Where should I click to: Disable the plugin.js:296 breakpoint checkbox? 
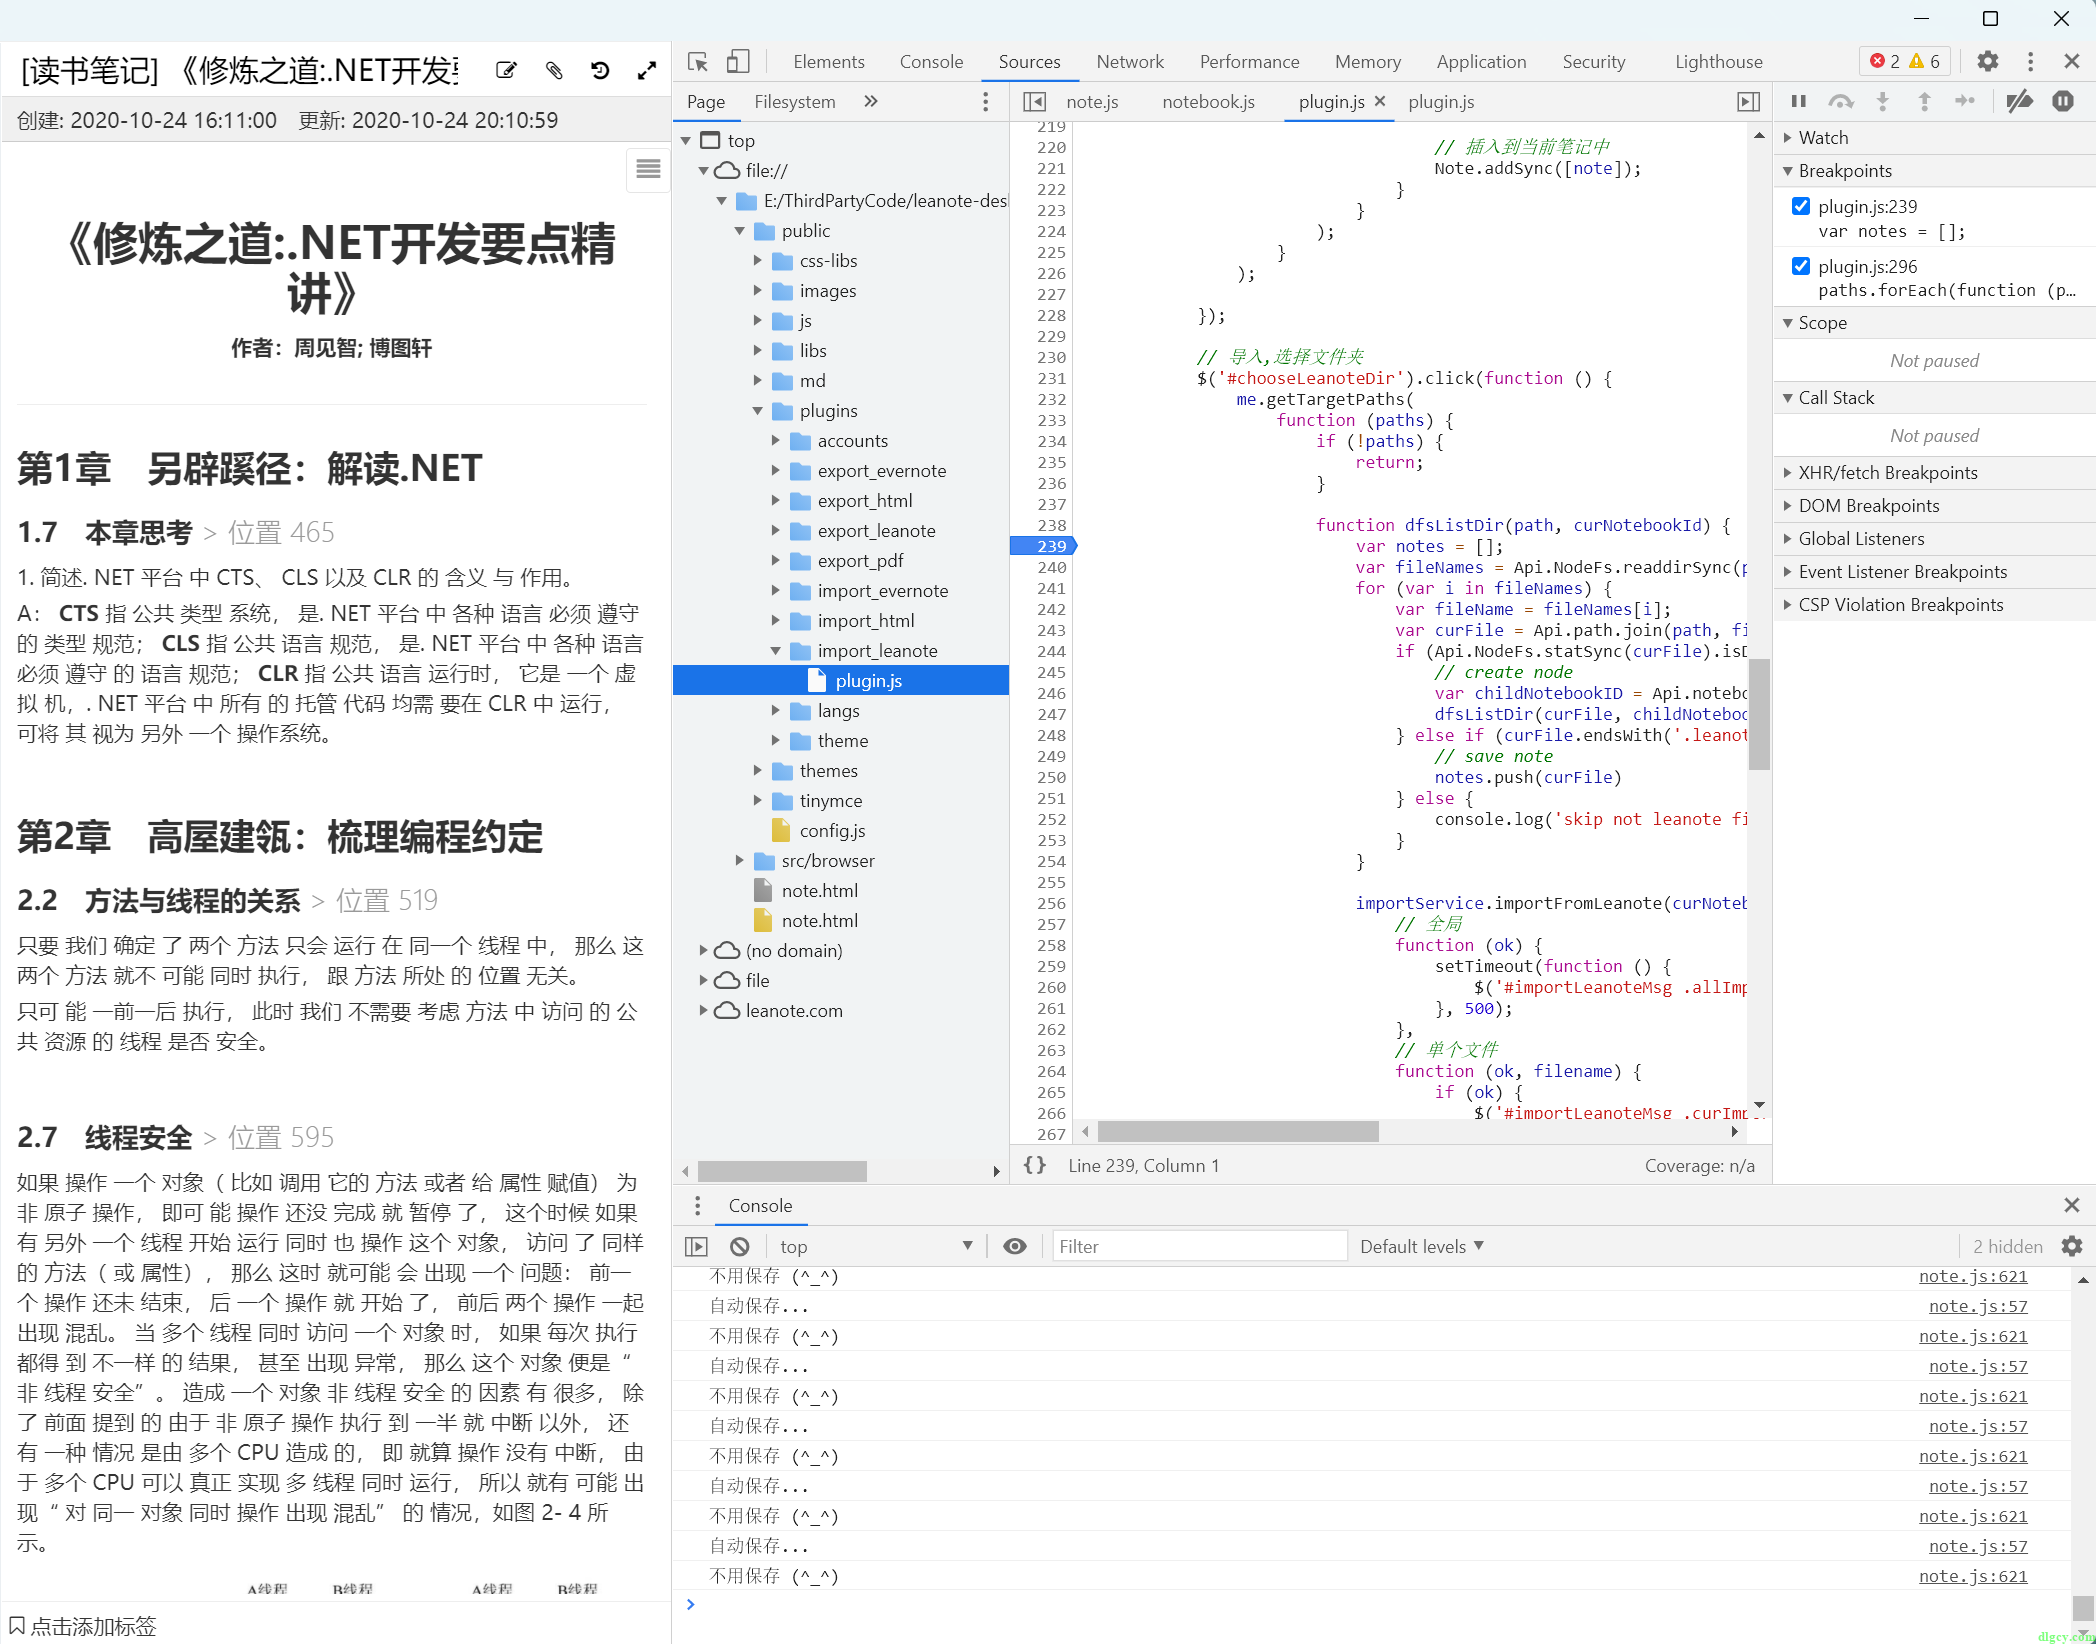1801,266
